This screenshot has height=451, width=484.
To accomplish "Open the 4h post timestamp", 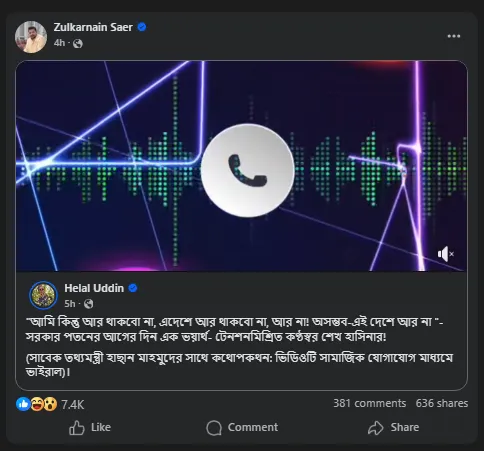I will click(x=59, y=43).
